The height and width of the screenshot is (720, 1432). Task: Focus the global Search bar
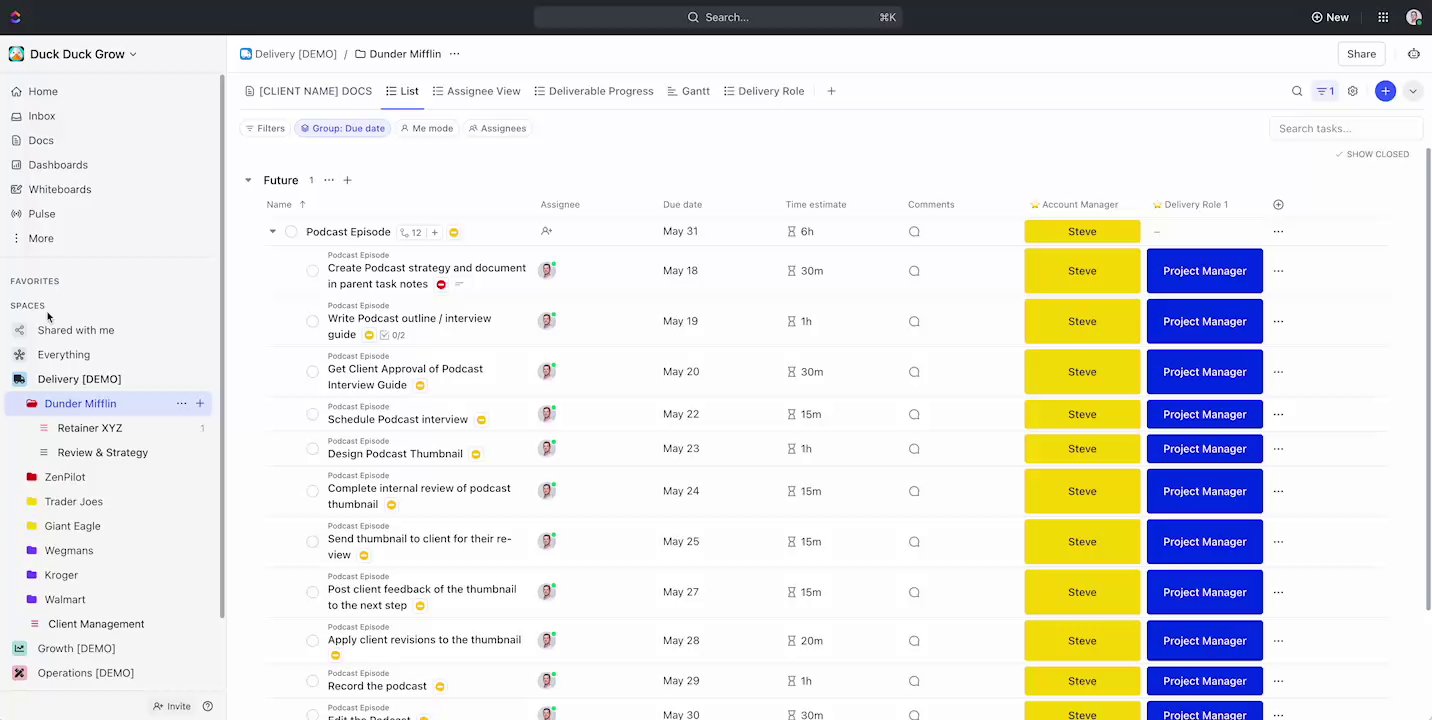pyautogui.click(x=718, y=17)
